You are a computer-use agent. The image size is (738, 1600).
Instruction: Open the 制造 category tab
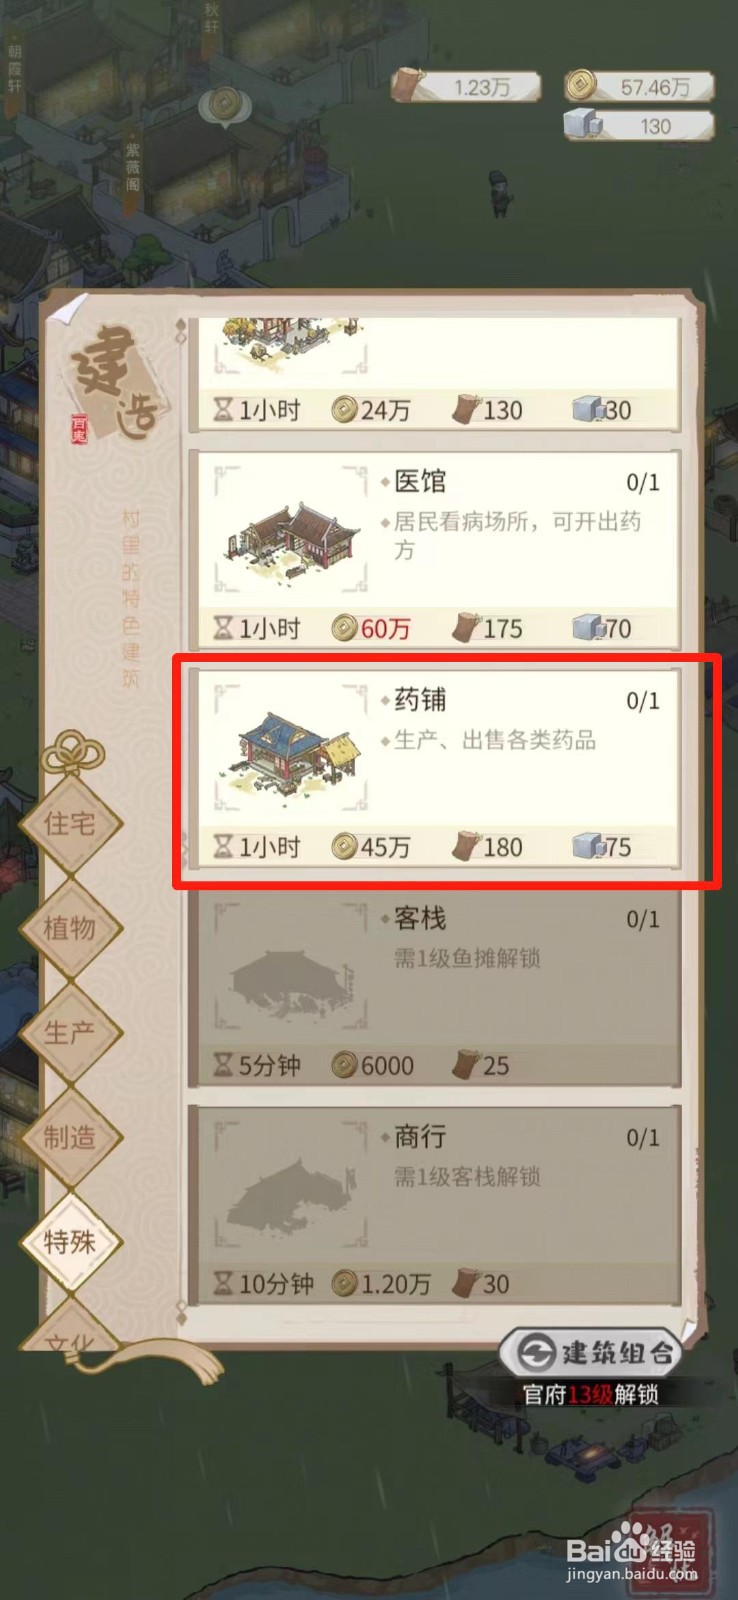pyautogui.click(x=71, y=1138)
